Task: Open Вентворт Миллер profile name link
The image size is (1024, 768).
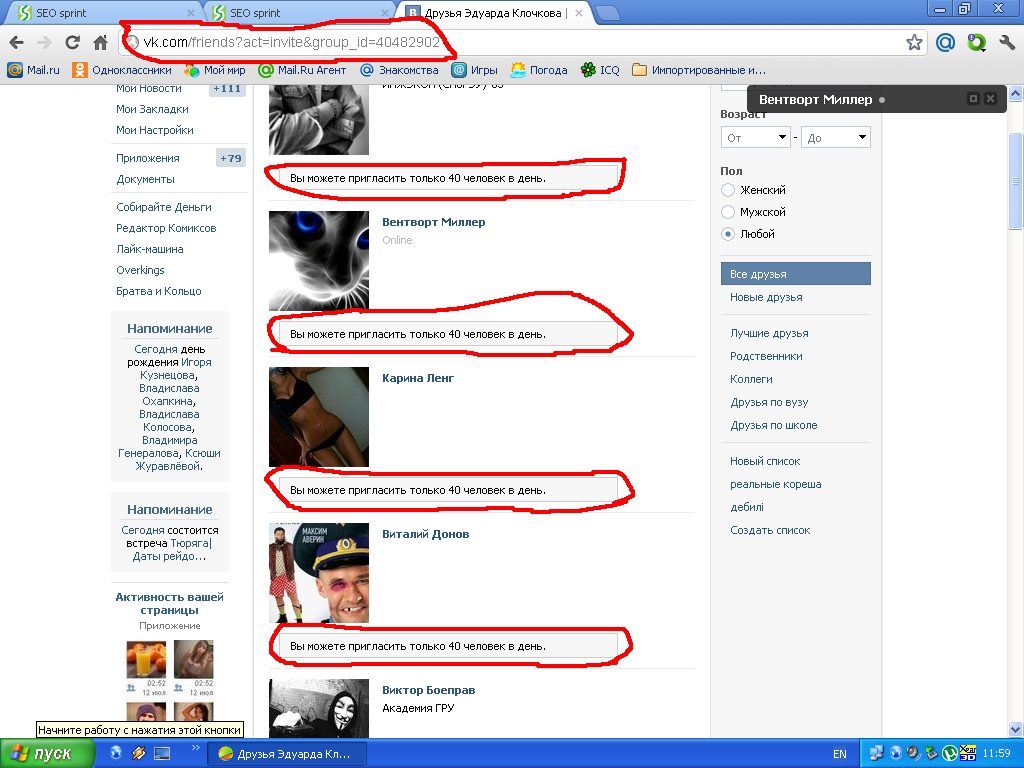Action: [x=434, y=222]
